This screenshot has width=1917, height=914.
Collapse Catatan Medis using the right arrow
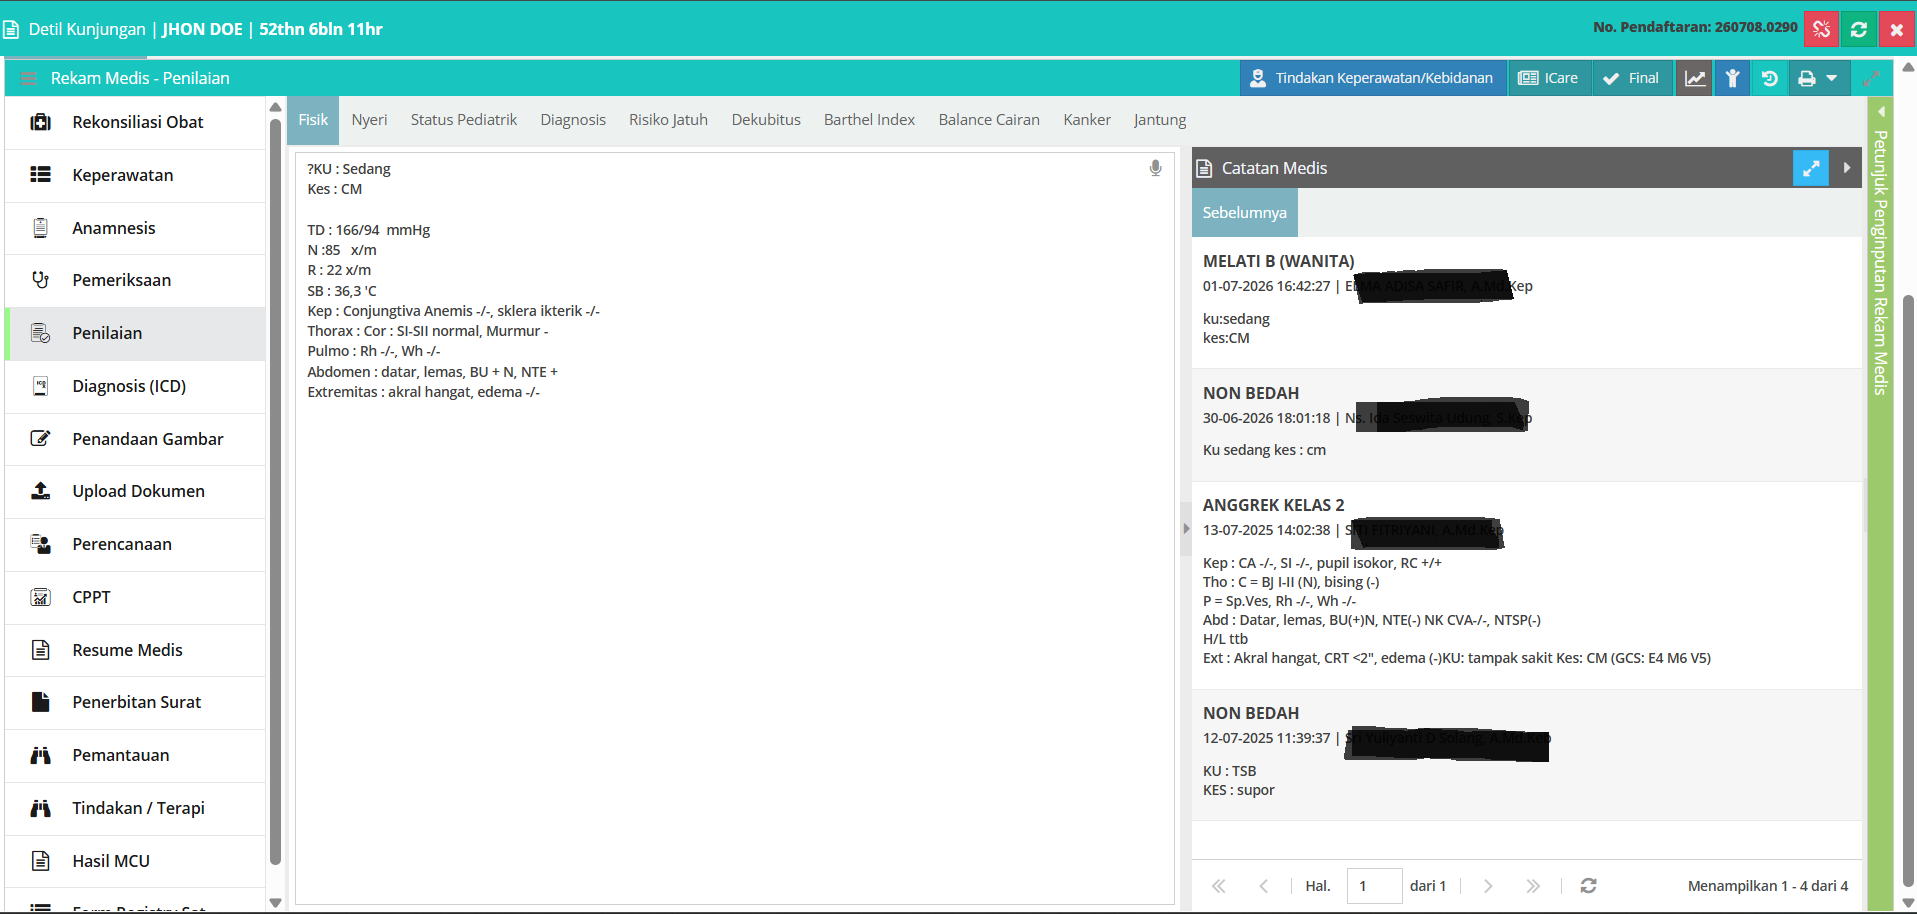(1847, 168)
